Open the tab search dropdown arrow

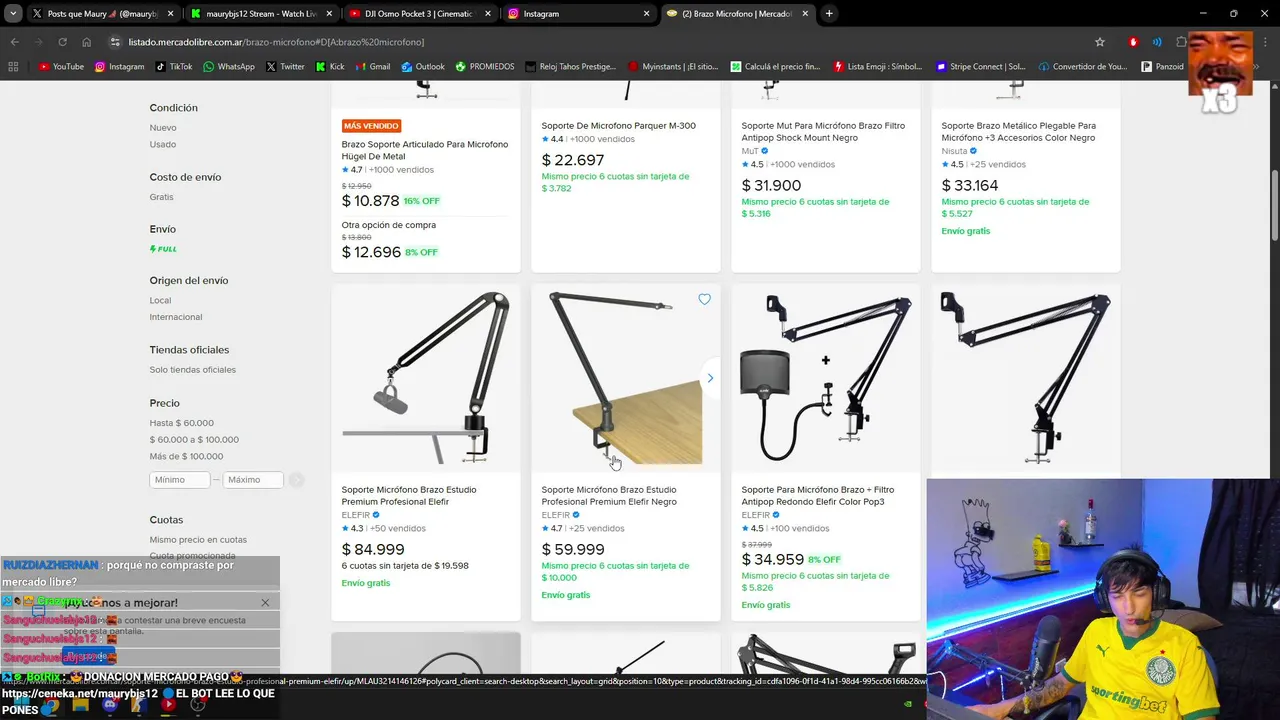[13, 14]
